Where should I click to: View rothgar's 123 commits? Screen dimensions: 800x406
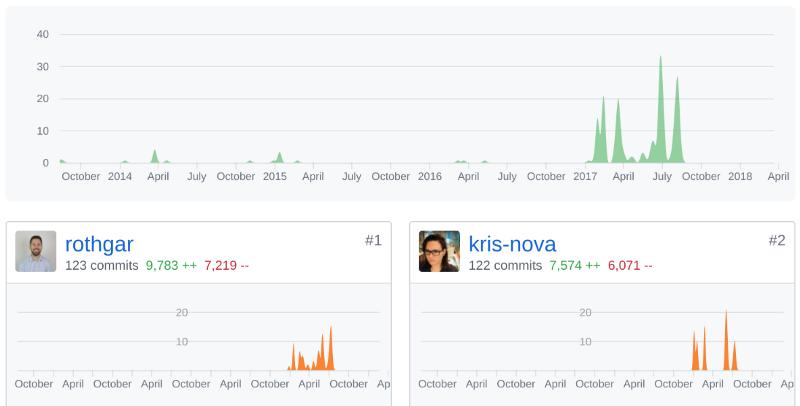coord(102,266)
